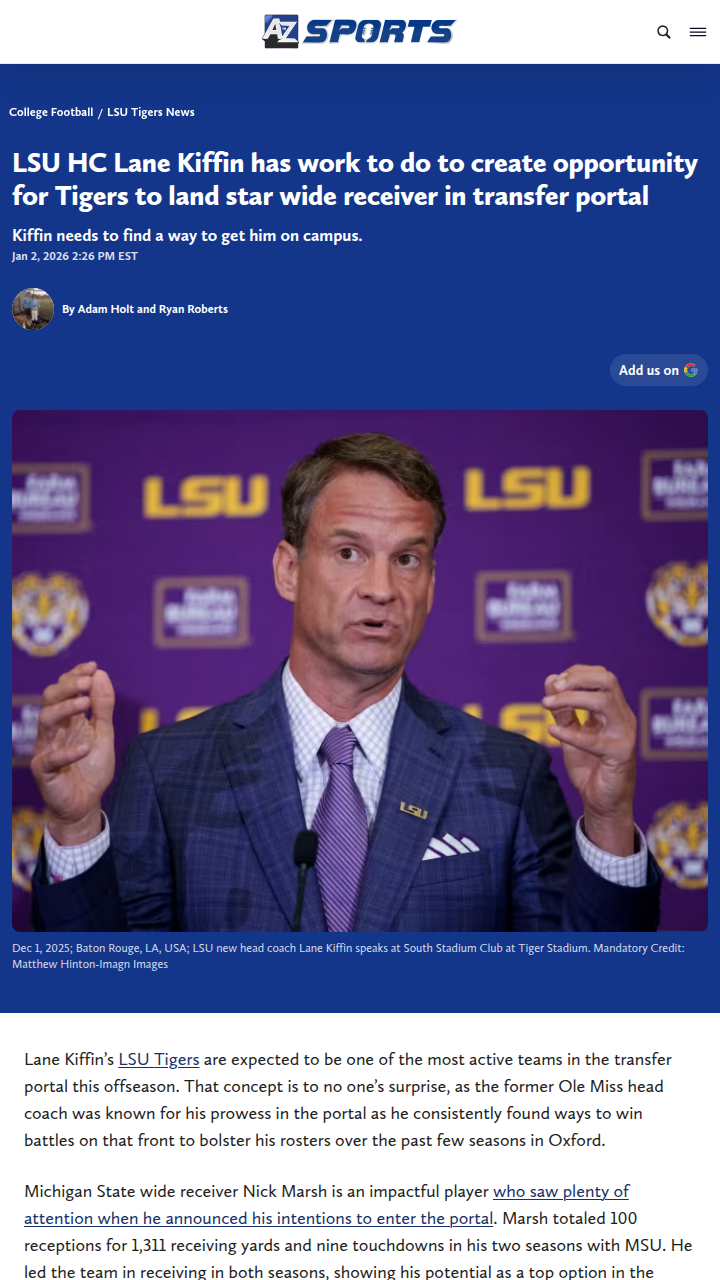Click the author avatar photo
720x1280 pixels.
[33, 309]
